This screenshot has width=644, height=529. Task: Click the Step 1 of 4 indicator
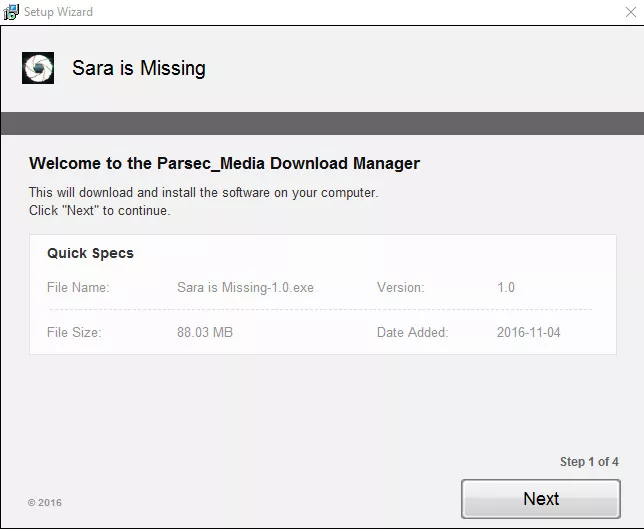589,462
